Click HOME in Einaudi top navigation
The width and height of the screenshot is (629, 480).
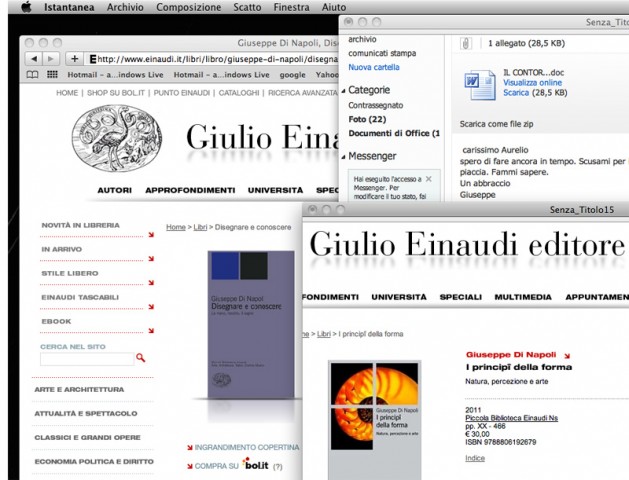tap(67, 93)
